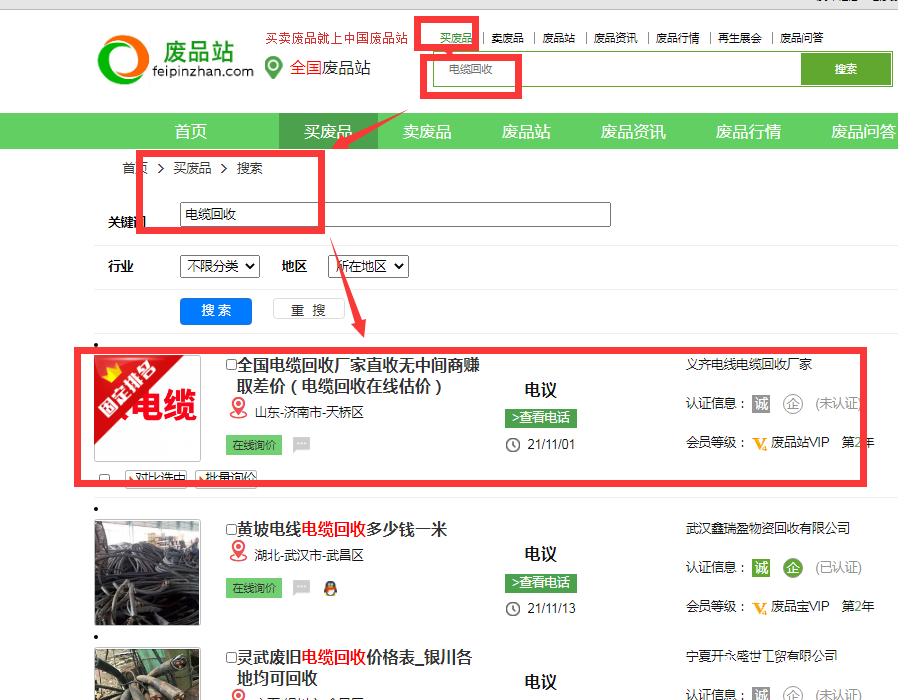Click the red location pin beside 山东-济南市-天桥区
Image resolution: width=898 pixels, height=700 pixels.
pos(238,408)
